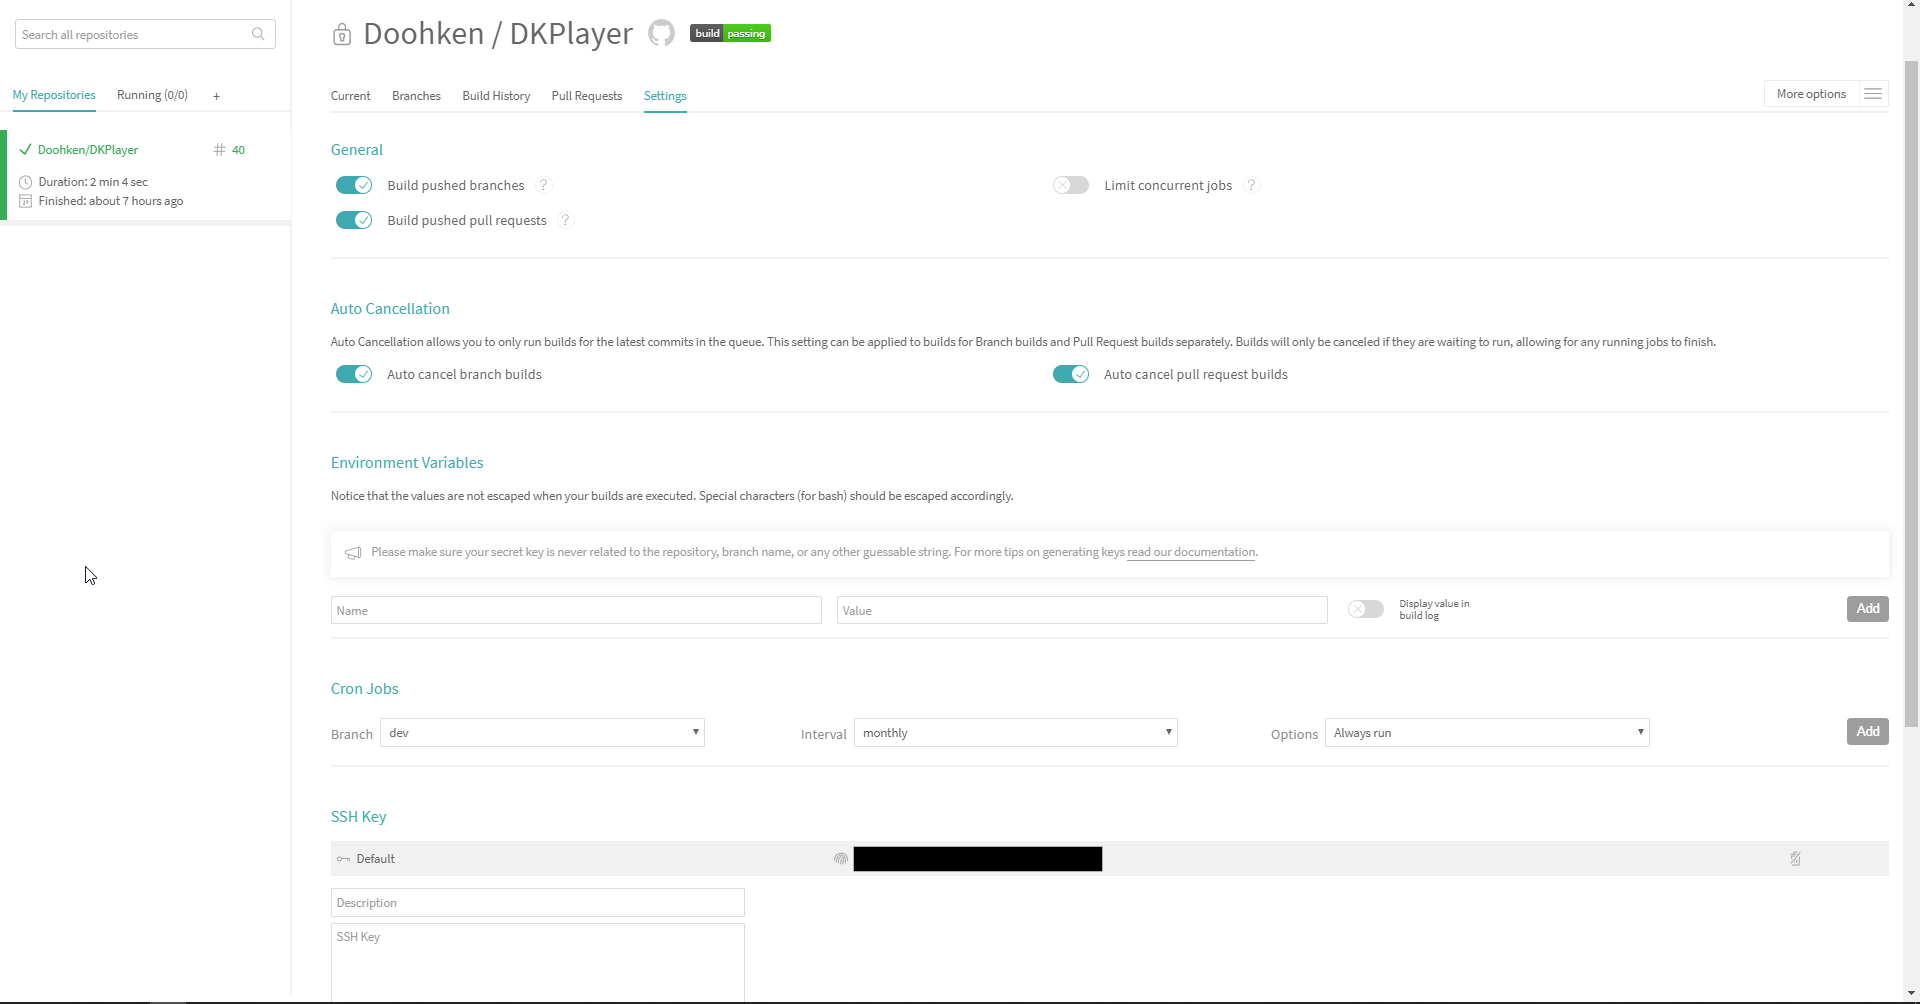Toggle Build pushed branches switch
Screen dimensions: 1920x1004
tap(354, 185)
